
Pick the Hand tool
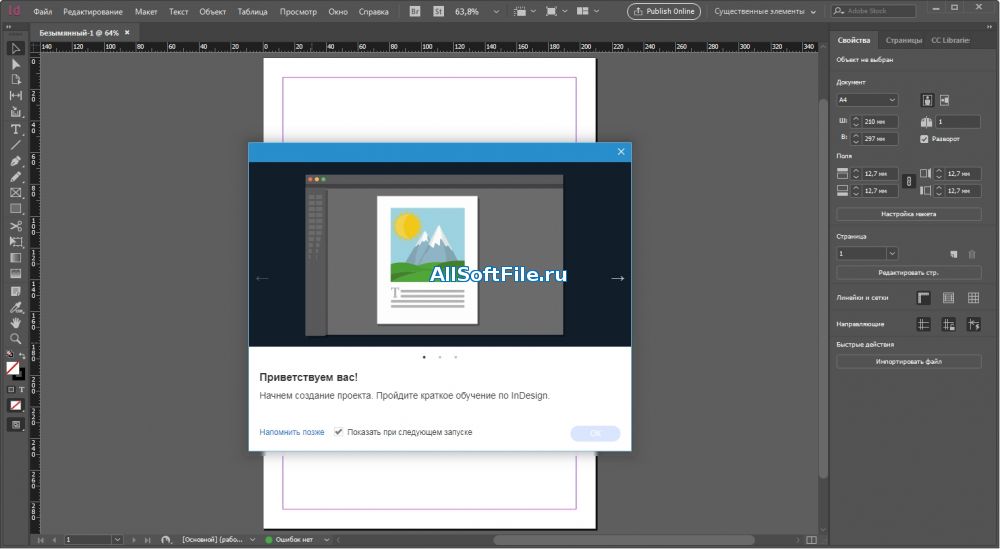pyautogui.click(x=16, y=322)
